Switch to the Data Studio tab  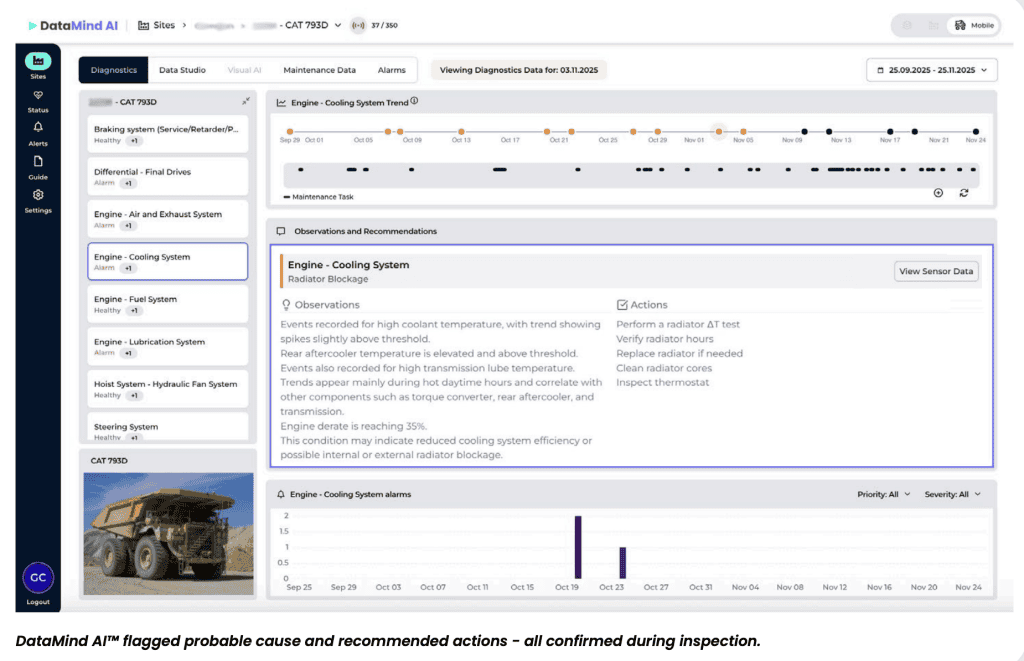182,70
